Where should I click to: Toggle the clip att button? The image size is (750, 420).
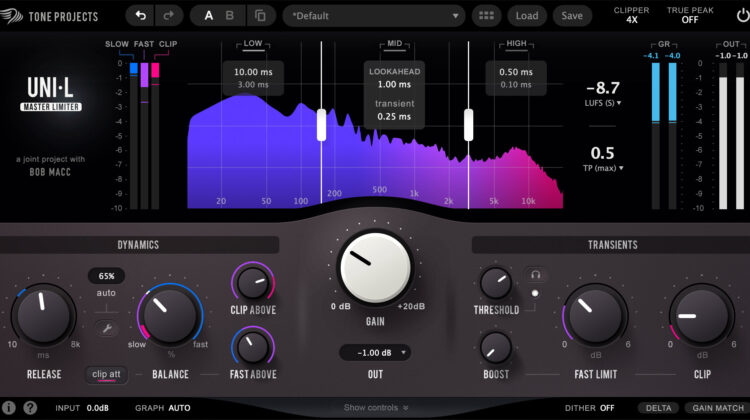pyautogui.click(x=106, y=375)
